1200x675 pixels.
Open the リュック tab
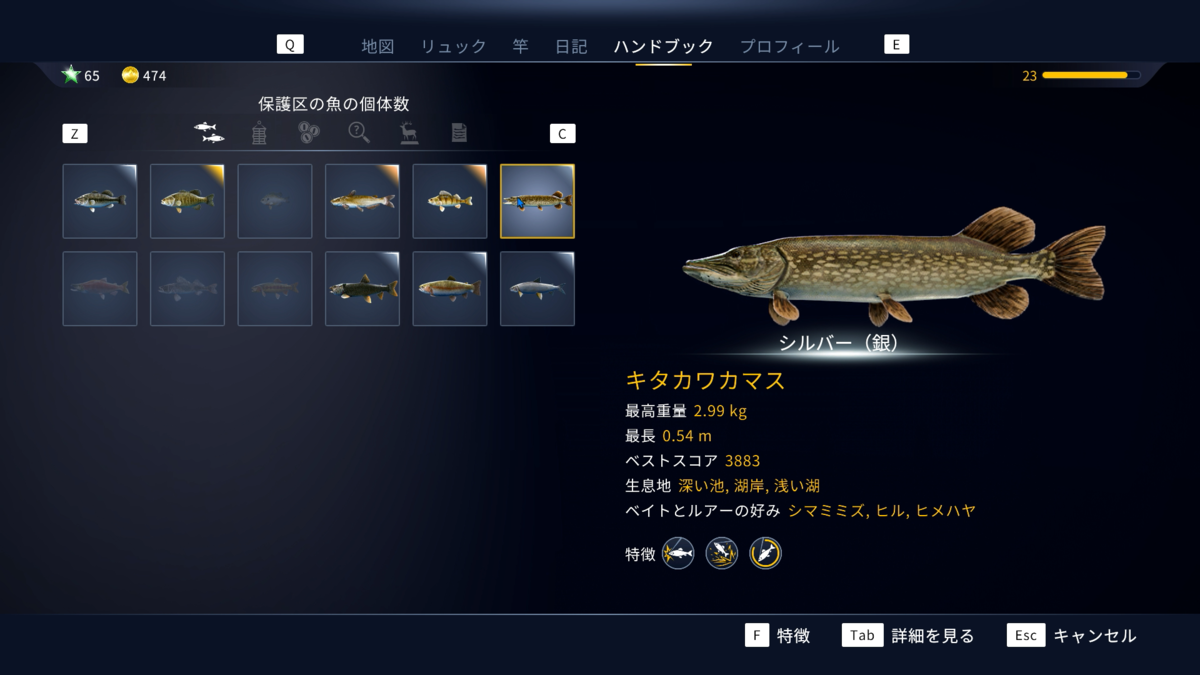pyautogui.click(x=453, y=46)
